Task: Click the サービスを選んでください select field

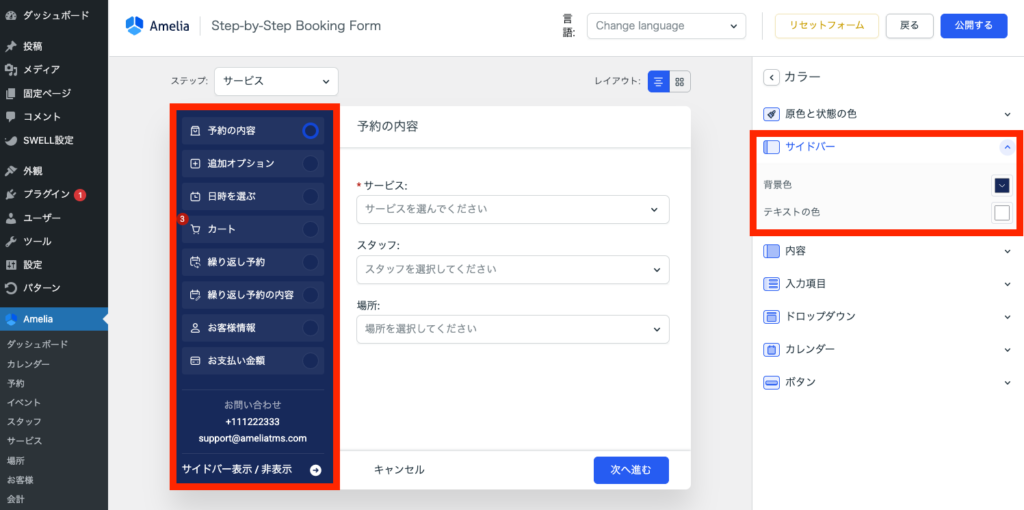Action: 512,209
